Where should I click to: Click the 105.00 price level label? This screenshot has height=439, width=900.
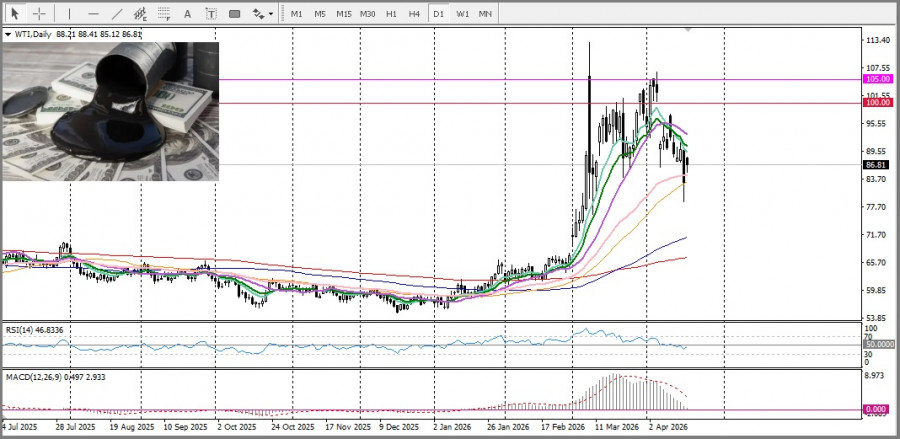coord(878,79)
